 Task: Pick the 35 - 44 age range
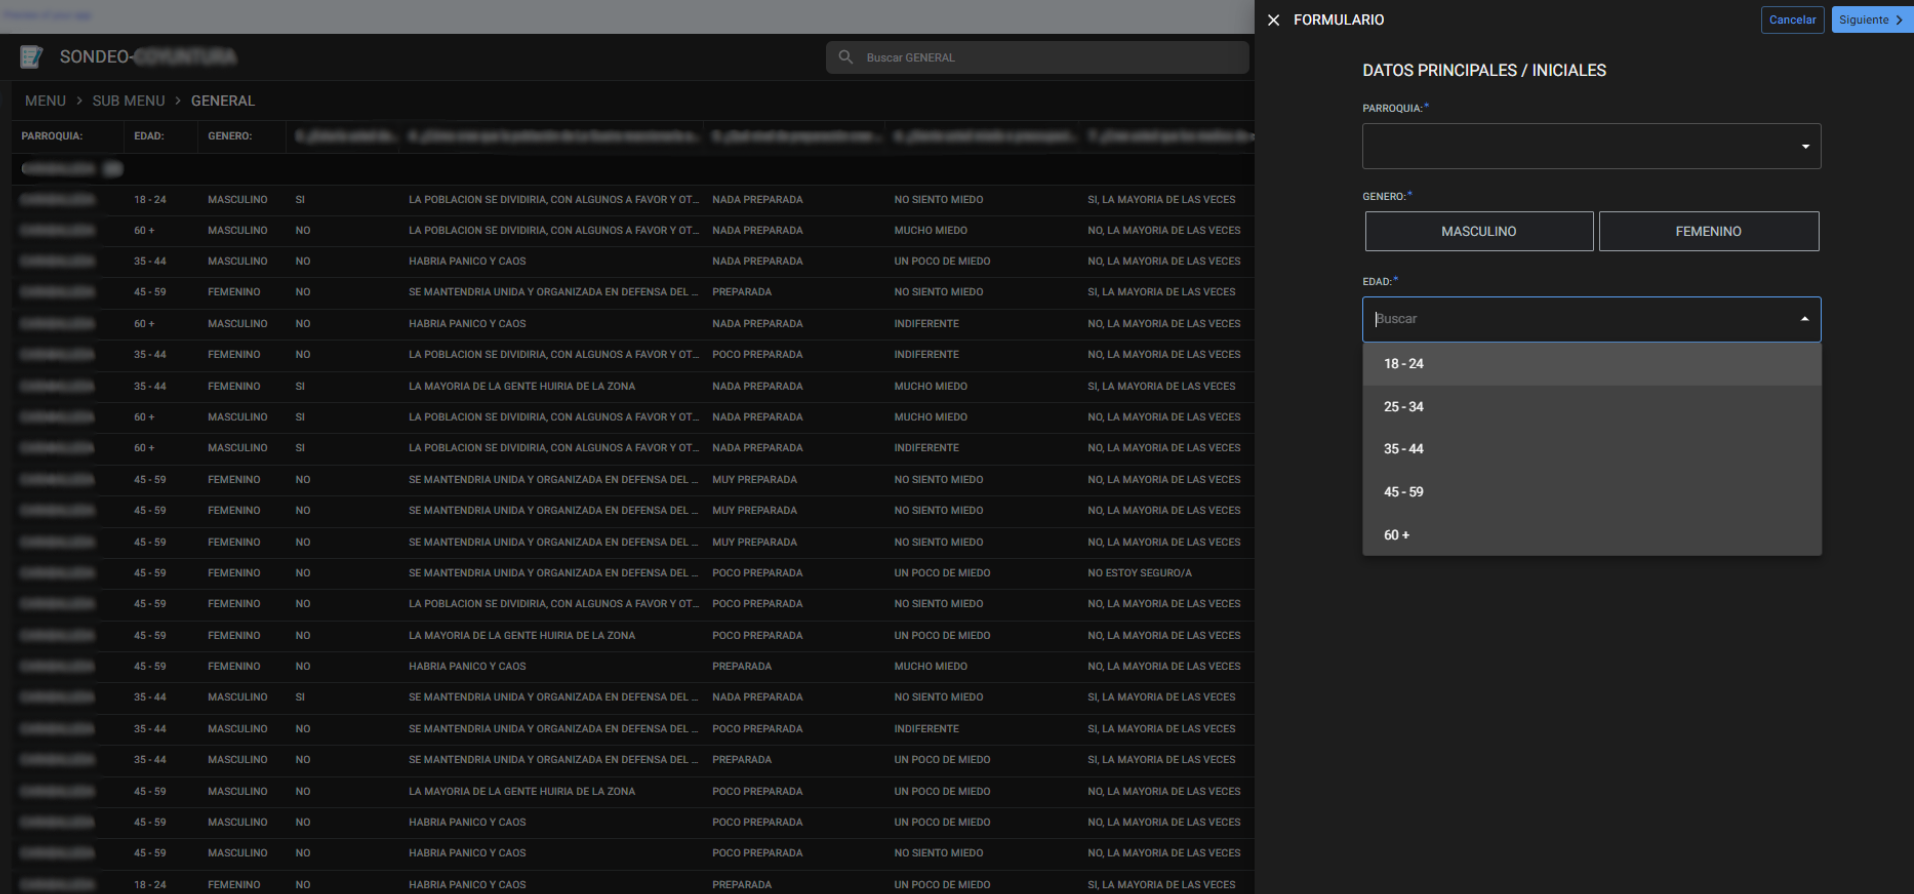pyautogui.click(x=1403, y=449)
